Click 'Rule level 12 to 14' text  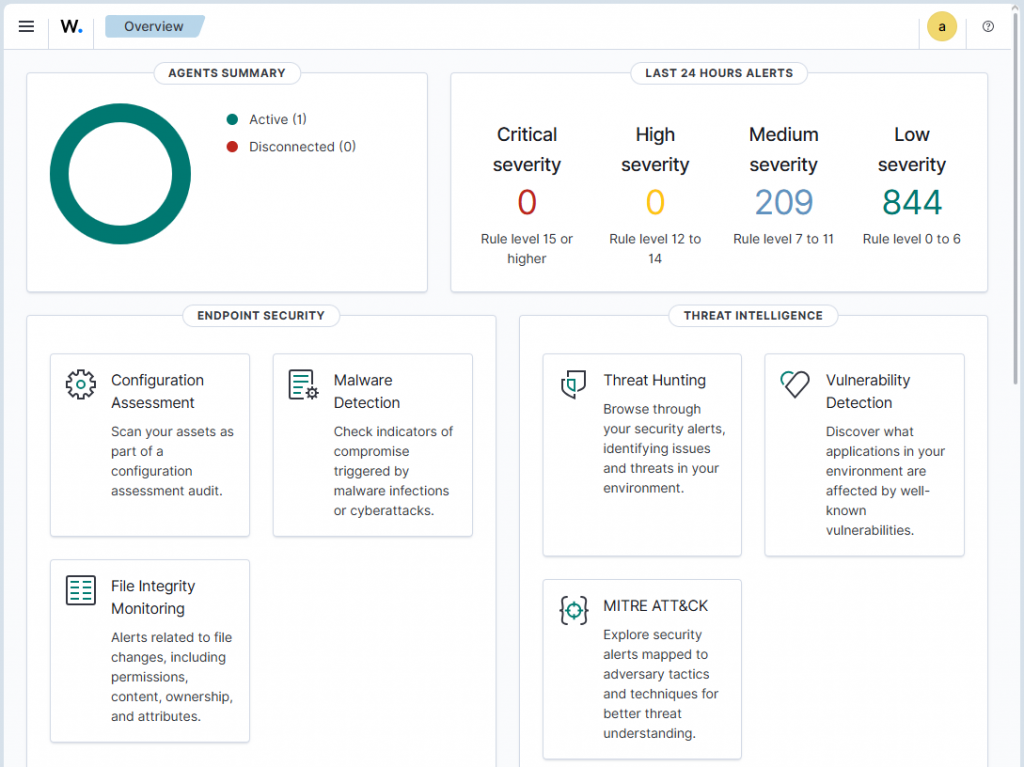[x=655, y=249]
